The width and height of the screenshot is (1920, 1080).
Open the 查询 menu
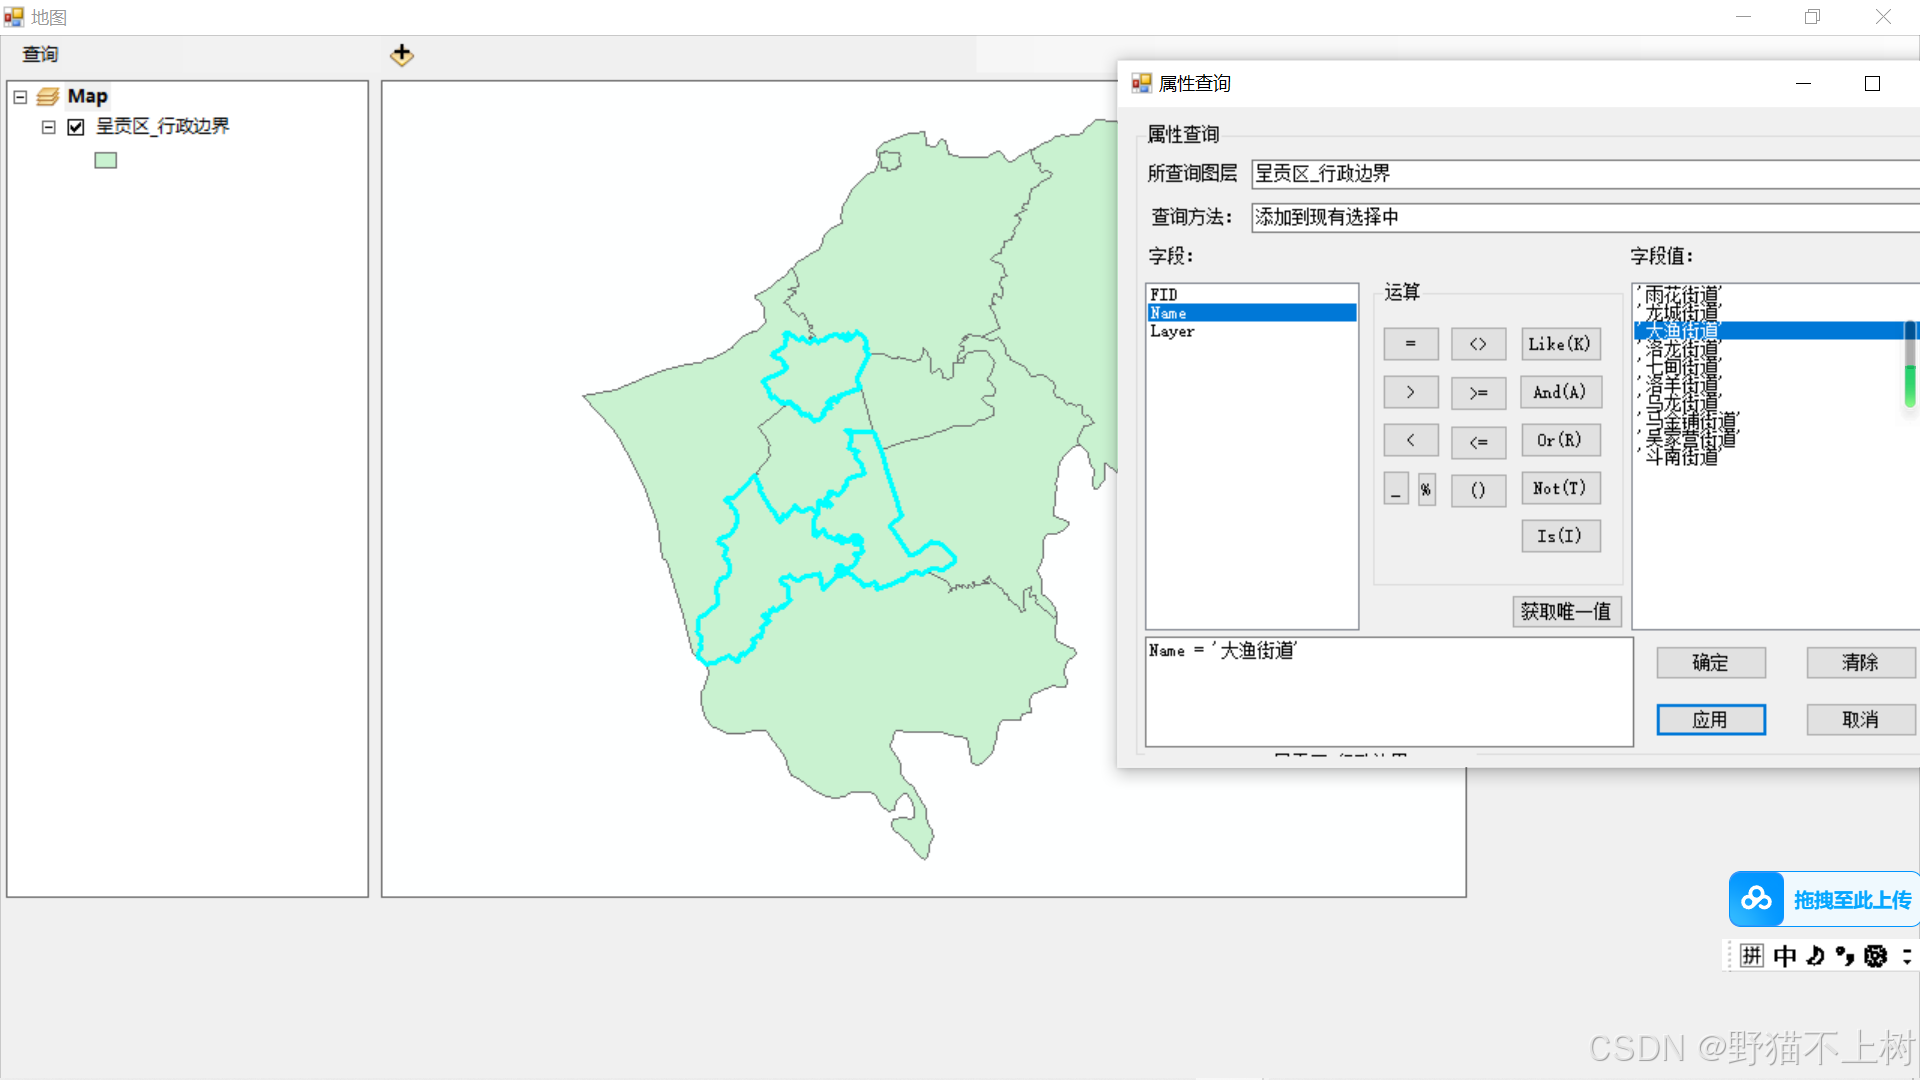click(39, 54)
